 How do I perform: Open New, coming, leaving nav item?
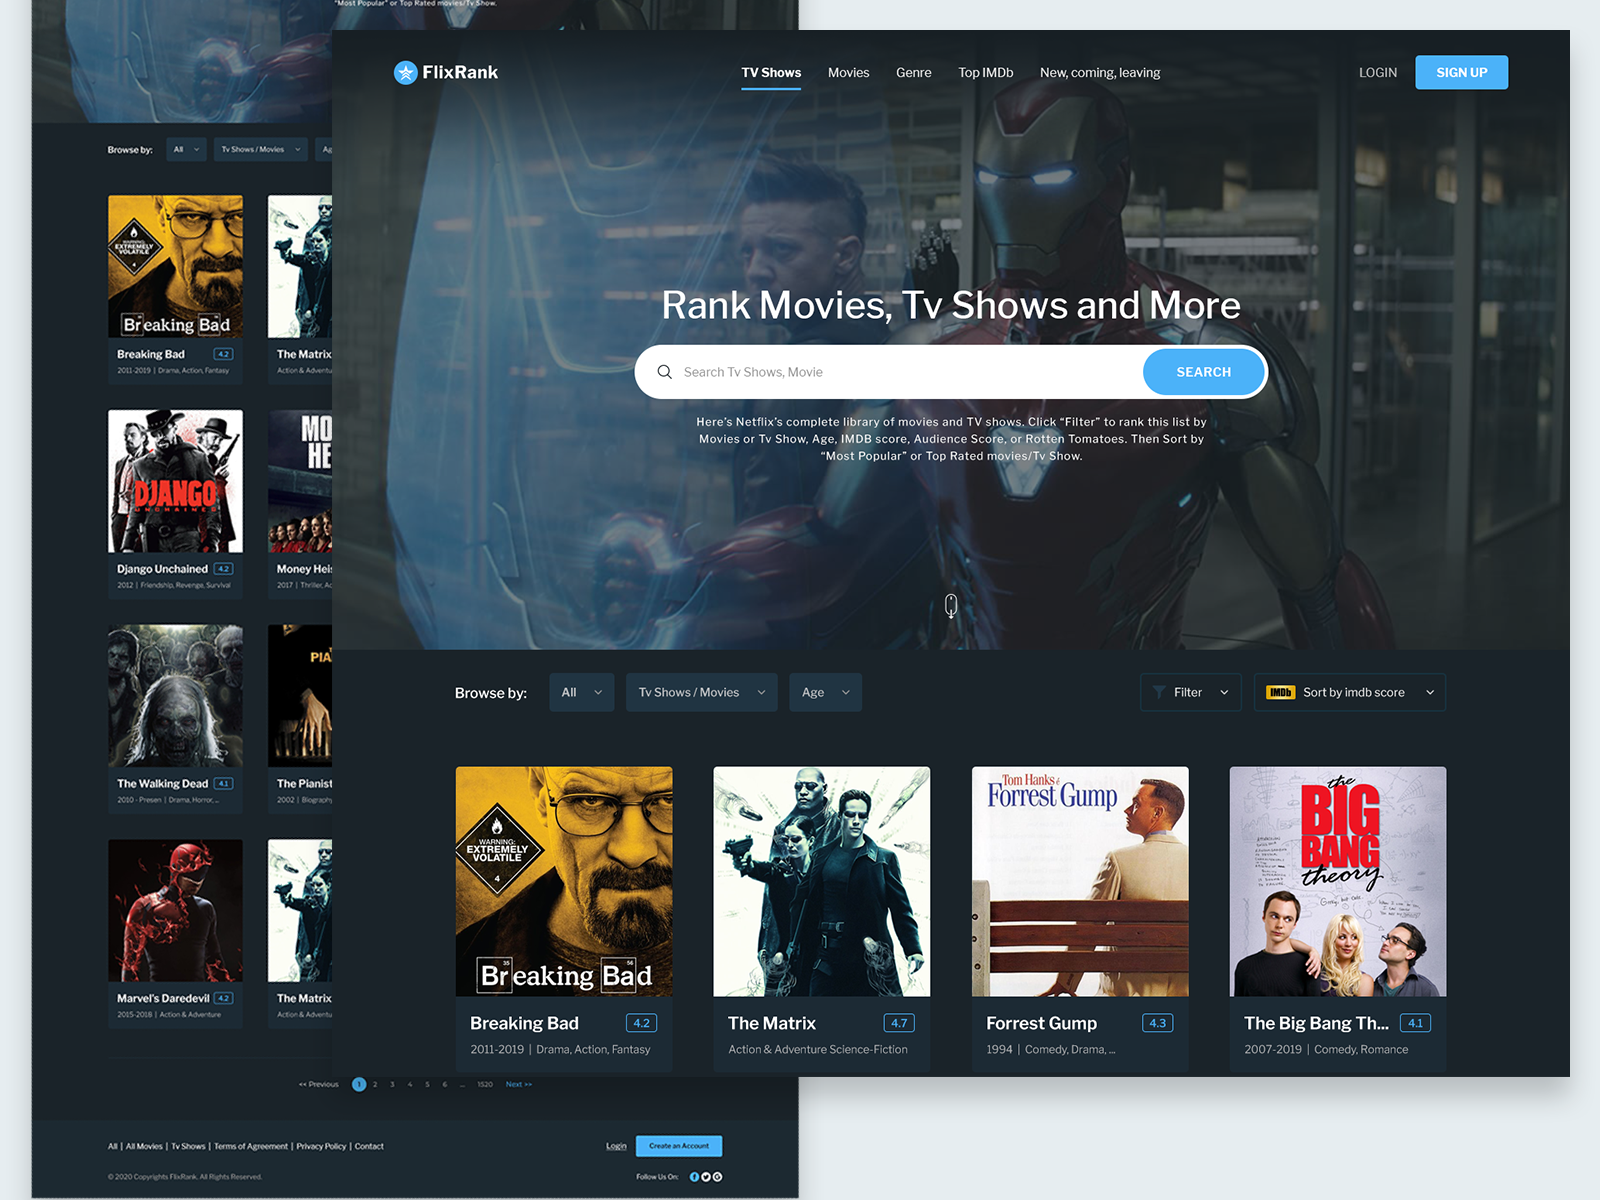tap(1100, 73)
